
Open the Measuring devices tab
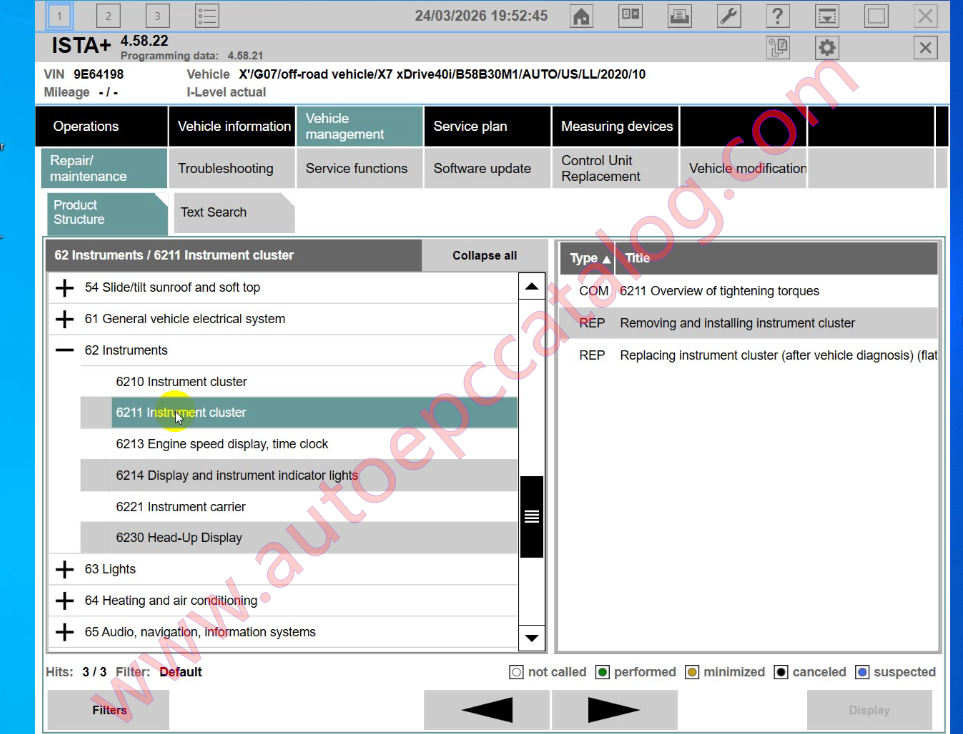coord(615,126)
